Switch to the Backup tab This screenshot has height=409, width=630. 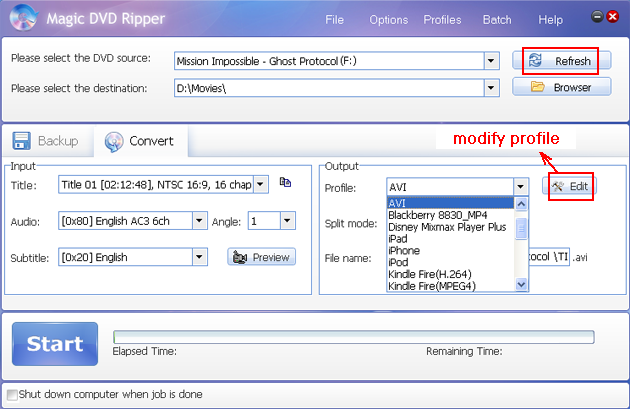(x=48, y=141)
